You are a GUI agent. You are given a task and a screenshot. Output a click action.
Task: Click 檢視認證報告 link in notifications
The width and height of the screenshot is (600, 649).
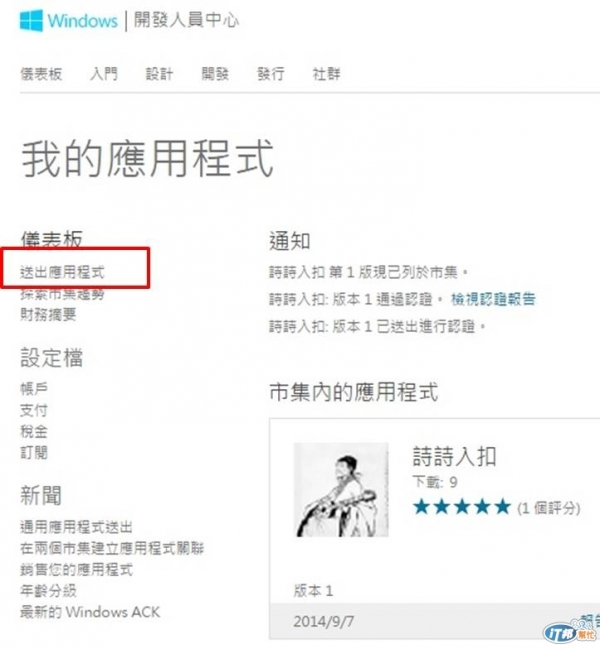493,299
